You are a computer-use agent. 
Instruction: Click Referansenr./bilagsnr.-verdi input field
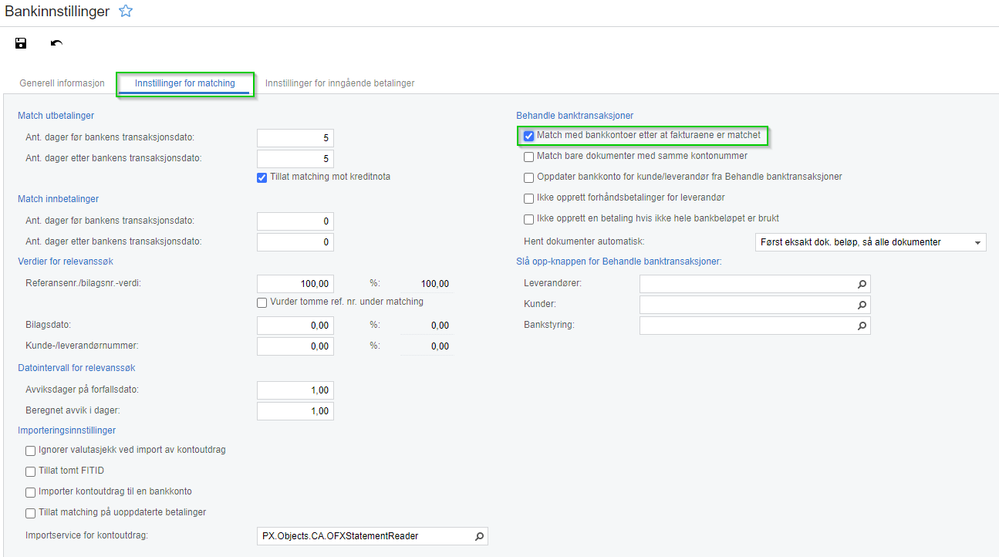pyautogui.click(x=295, y=284)
